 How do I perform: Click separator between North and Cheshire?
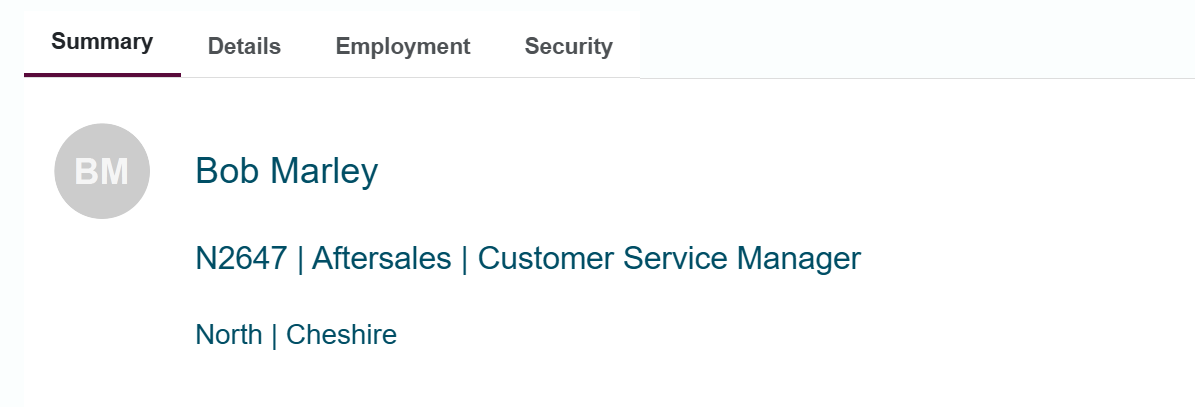[274, 335]
